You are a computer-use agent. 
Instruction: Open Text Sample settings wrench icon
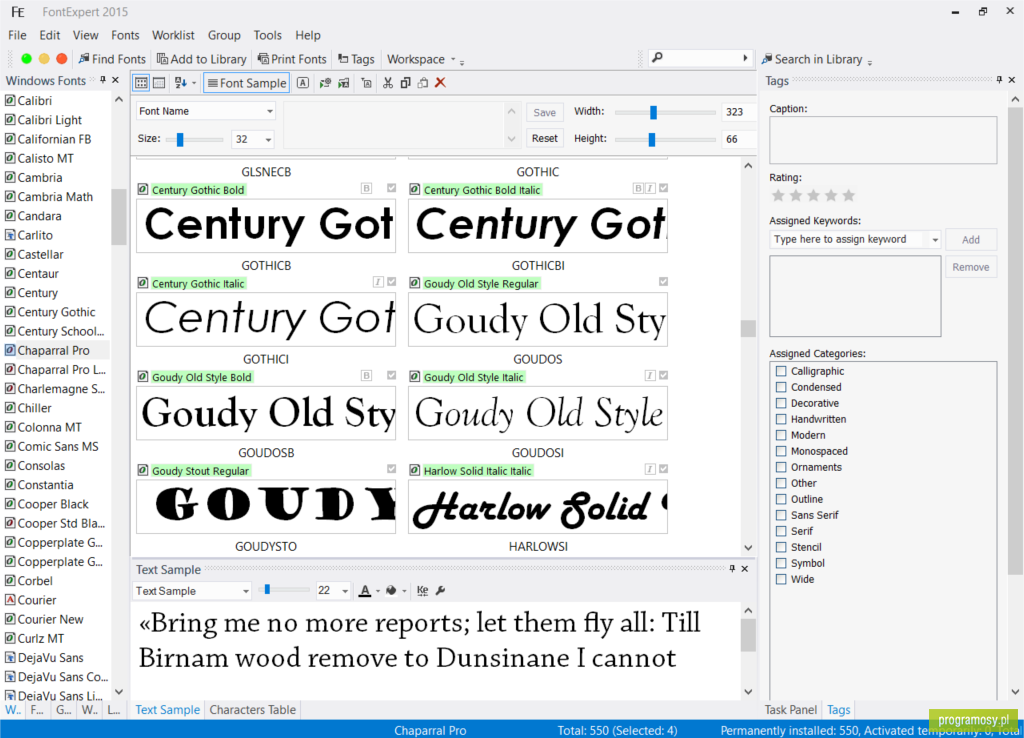click(441, 591)
